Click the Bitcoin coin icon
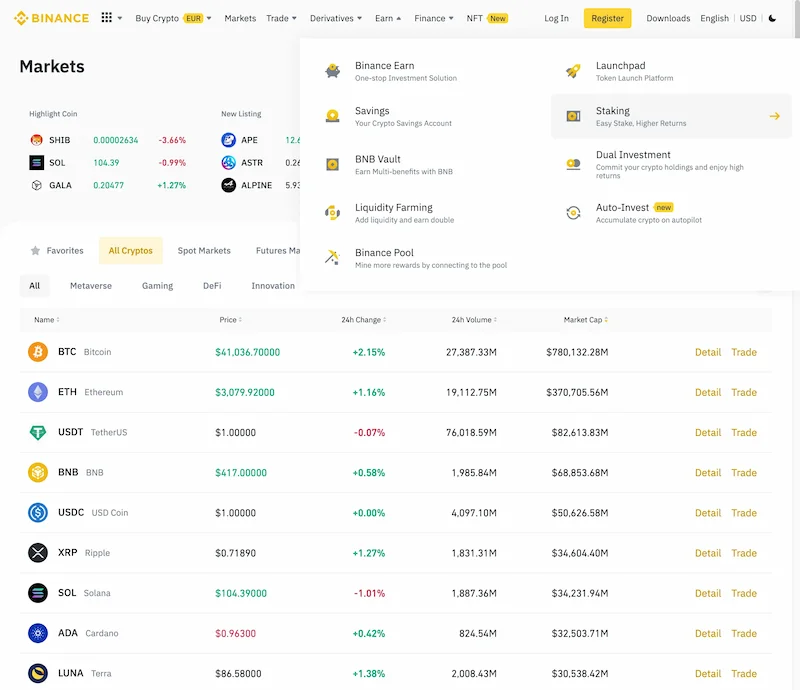 [38, 352]
